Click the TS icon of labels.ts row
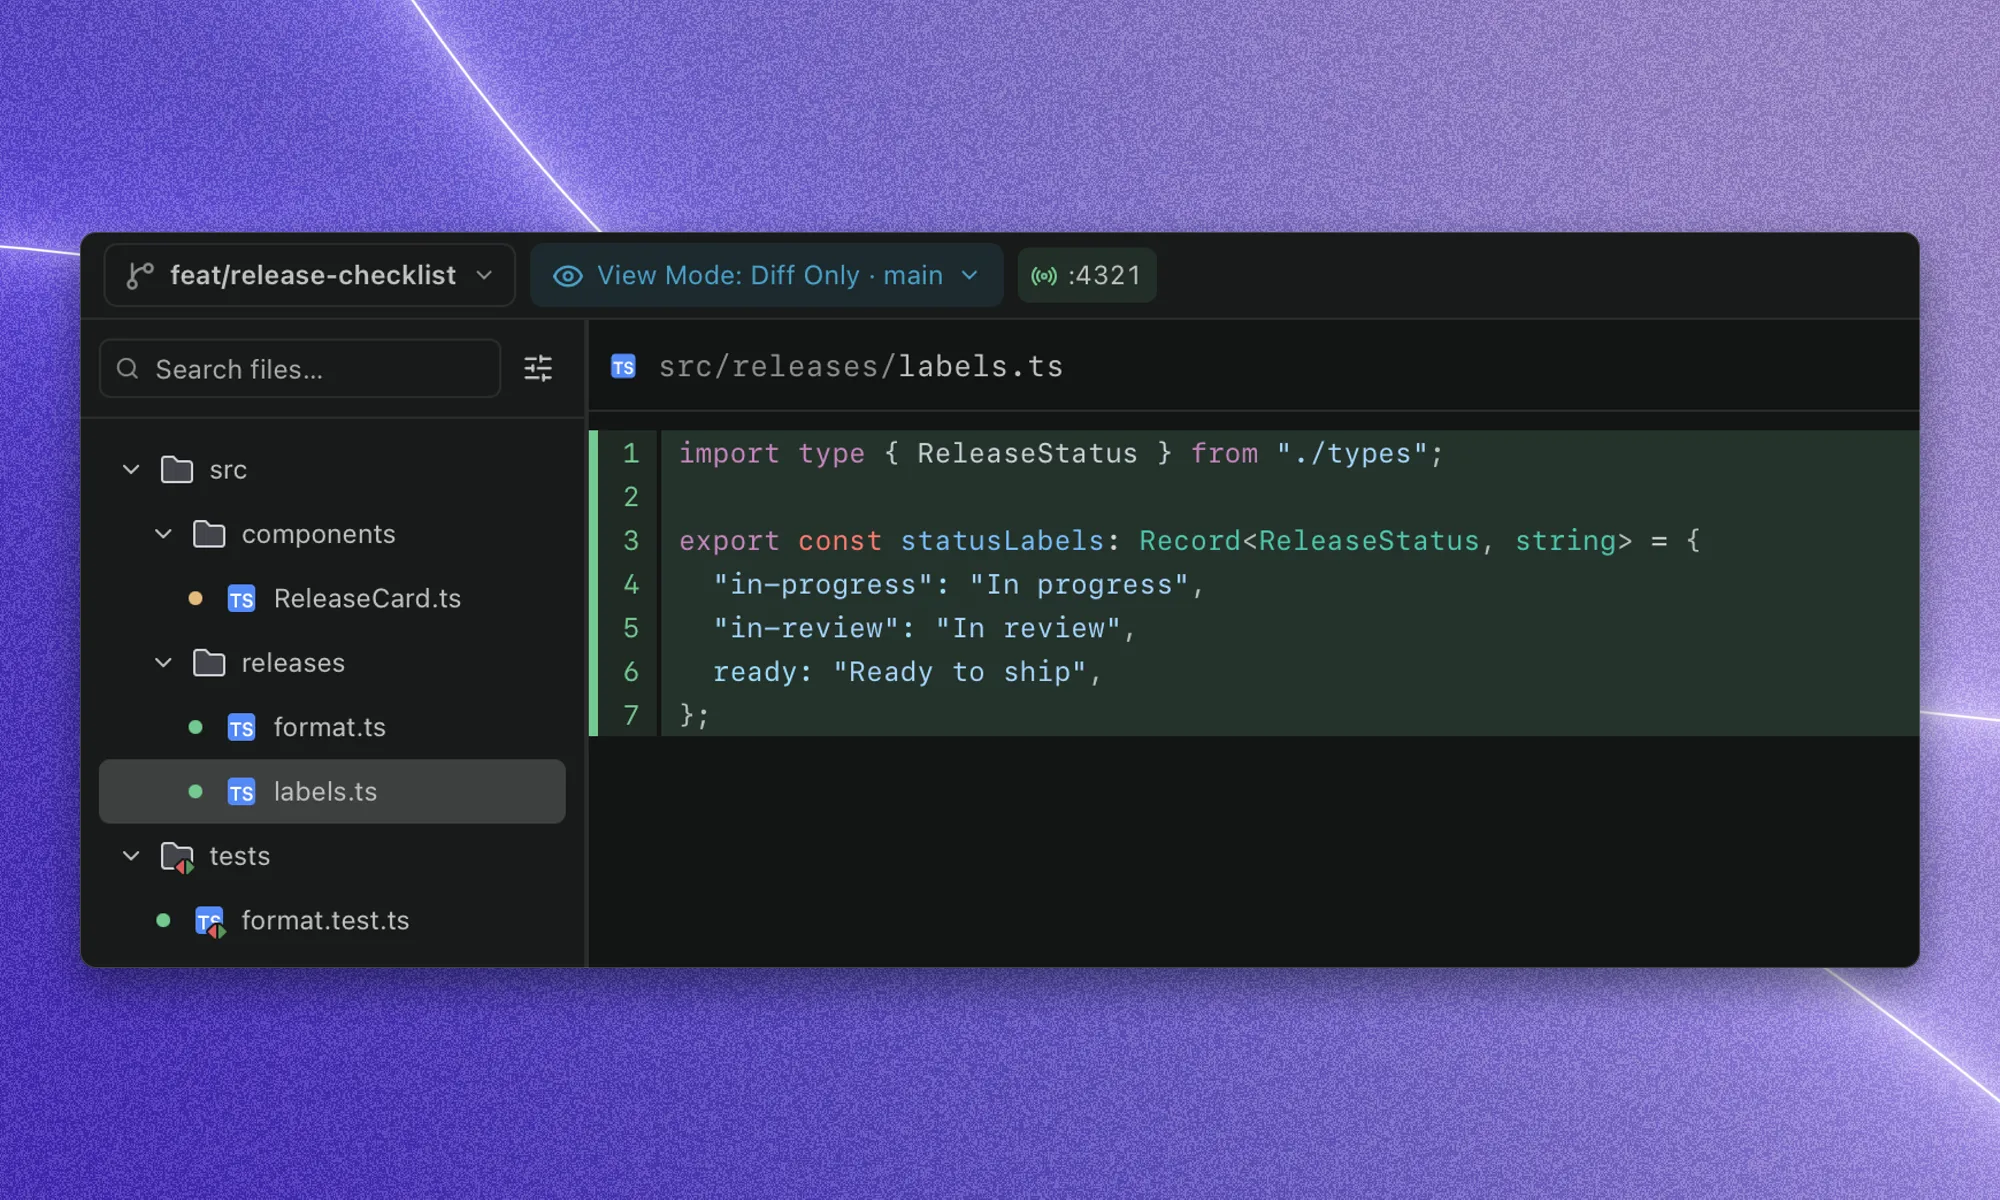2000x1200 pixels. pyautogui.click(x=241, y=792)
